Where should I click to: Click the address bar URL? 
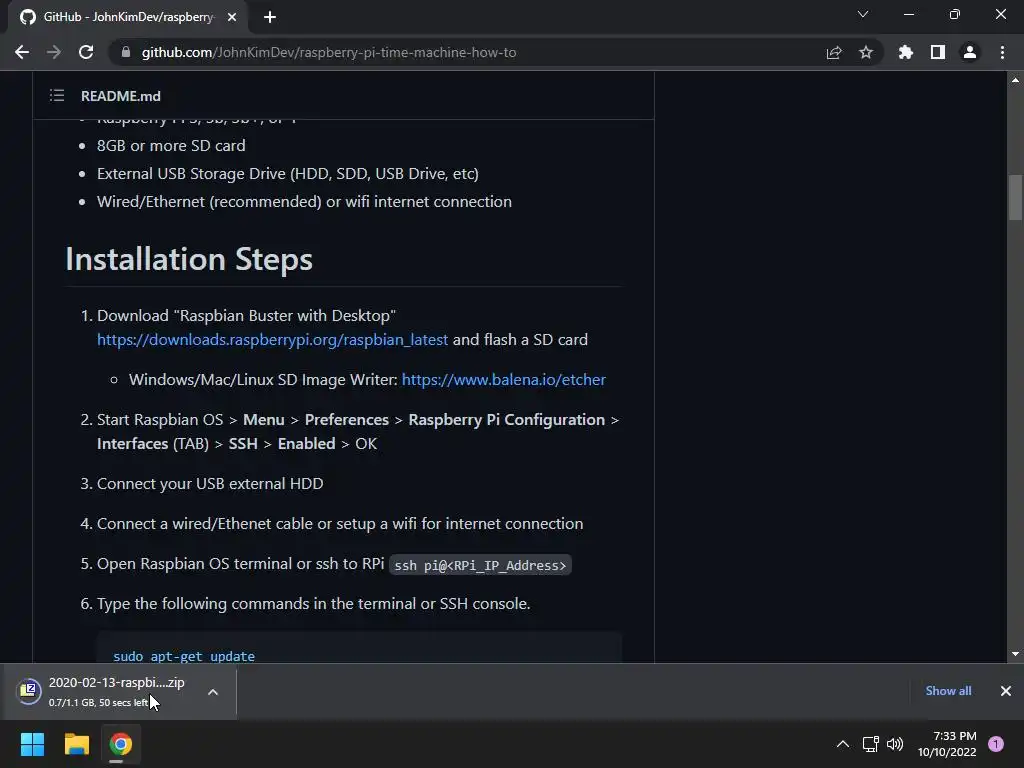(328, 52)
